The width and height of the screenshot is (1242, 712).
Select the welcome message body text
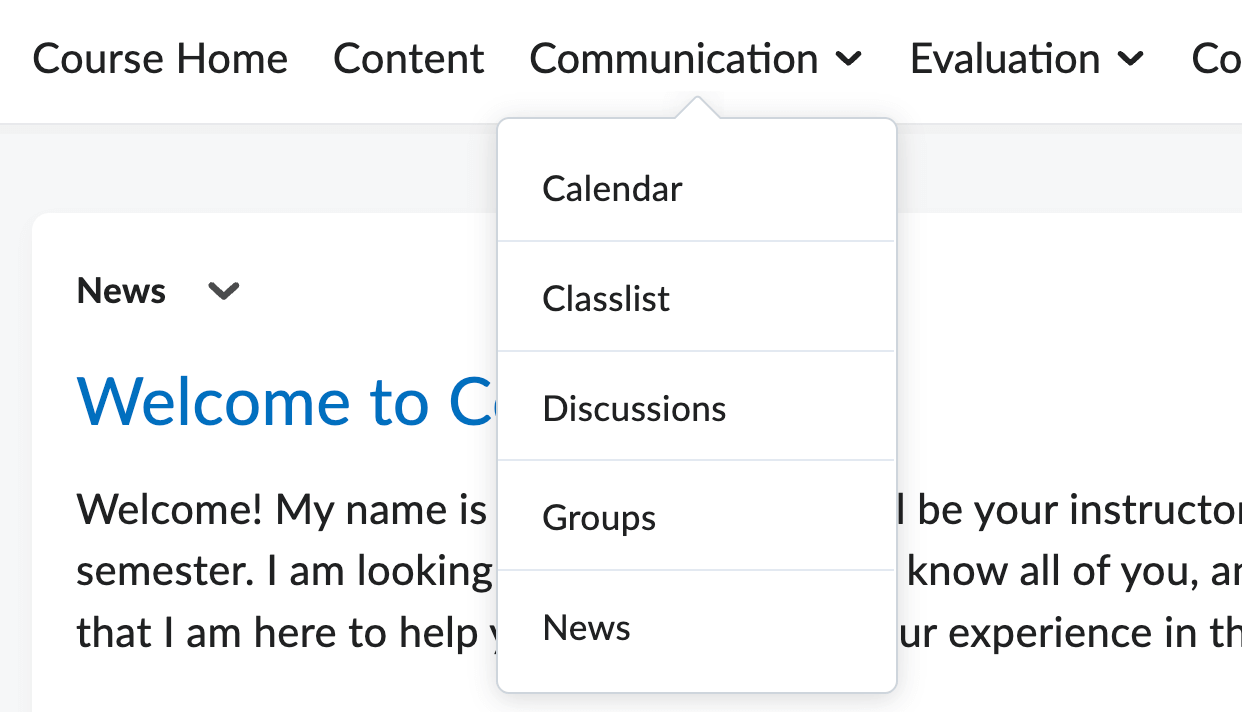(x=250, y=570)
